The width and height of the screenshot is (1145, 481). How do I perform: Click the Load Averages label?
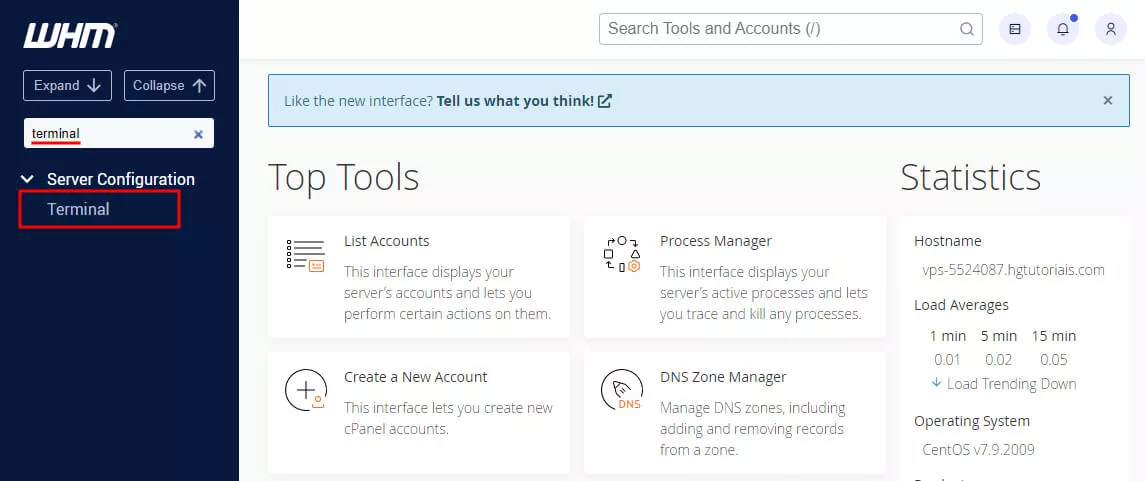coord(961,305)
